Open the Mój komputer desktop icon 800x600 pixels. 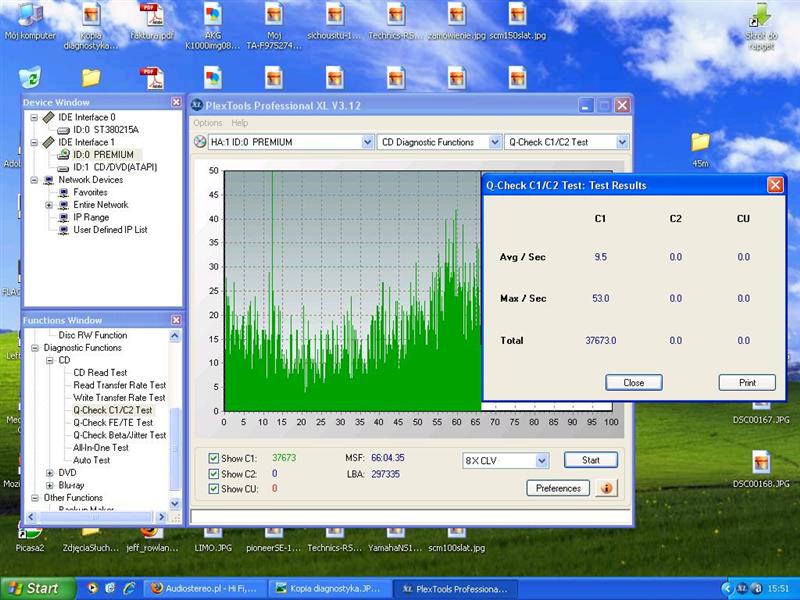click(x=30, y=21)
